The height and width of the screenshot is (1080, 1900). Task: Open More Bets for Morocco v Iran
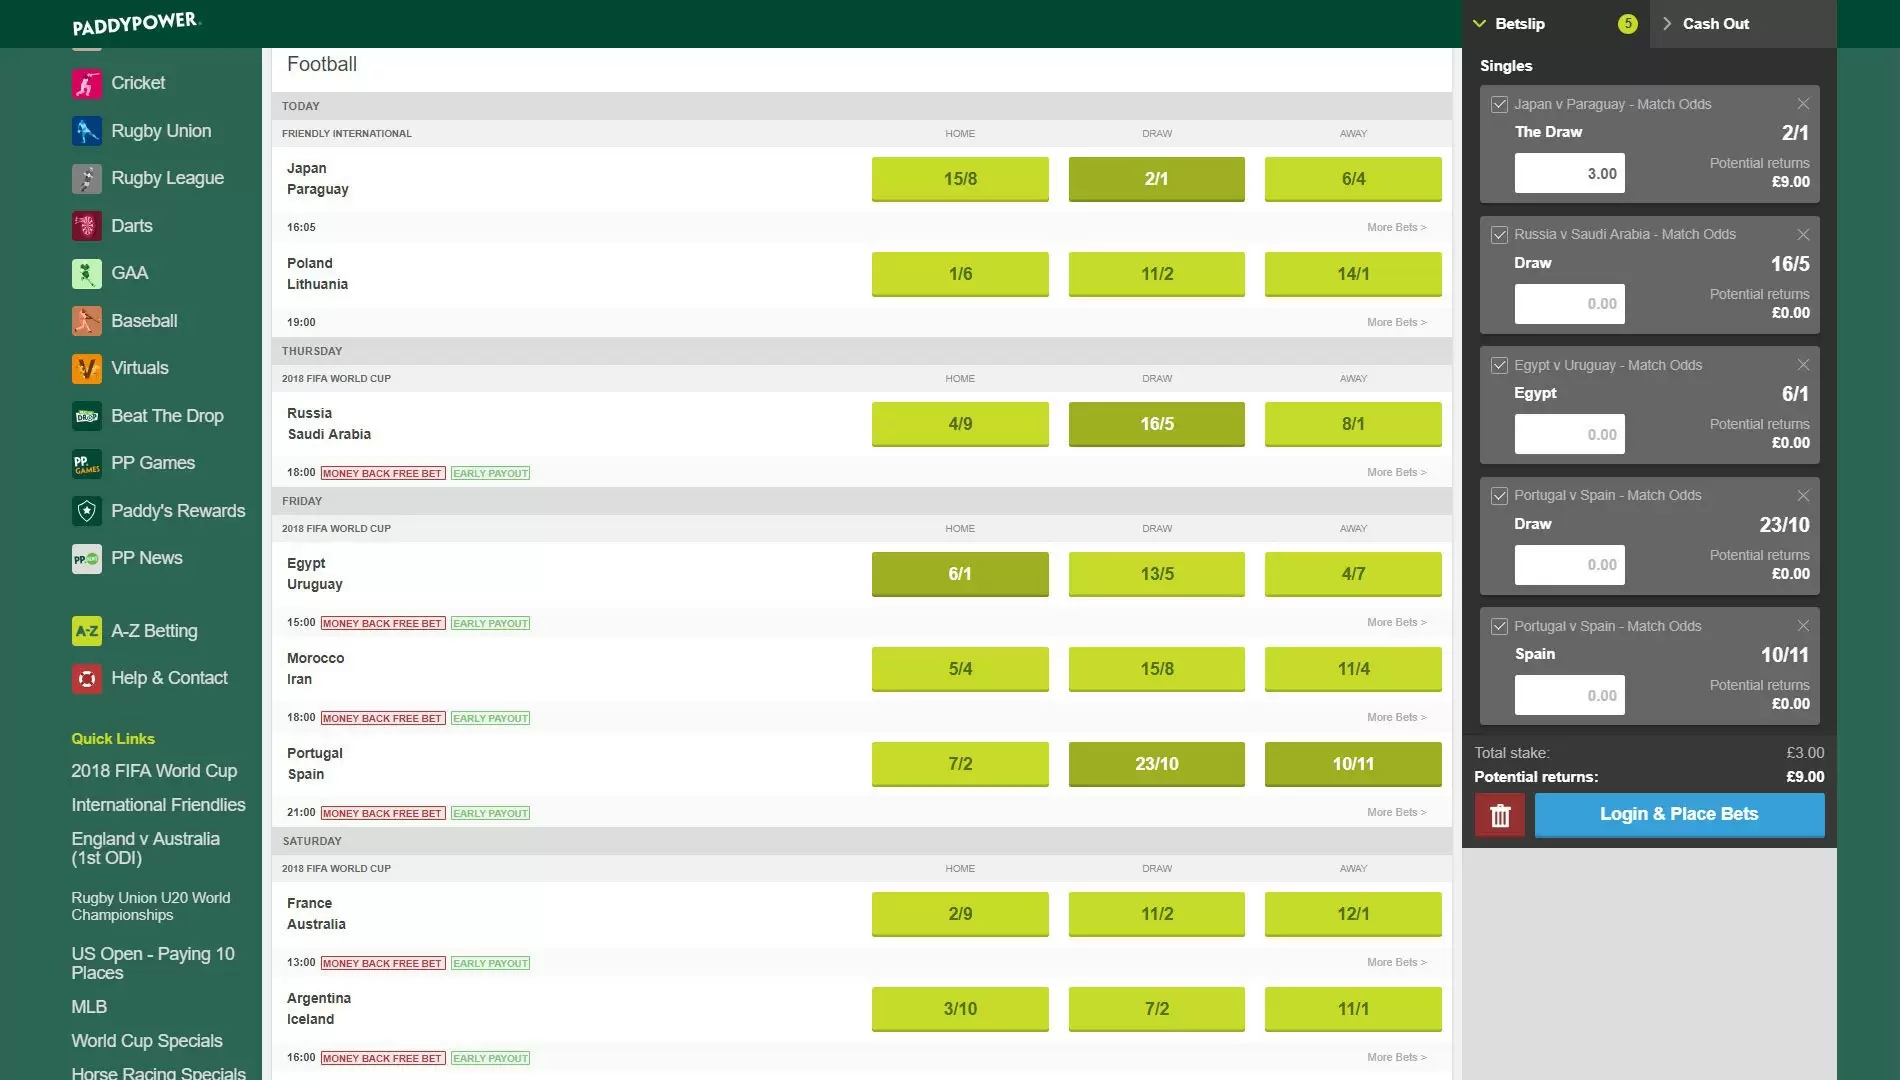click(x=1397, y=718)
